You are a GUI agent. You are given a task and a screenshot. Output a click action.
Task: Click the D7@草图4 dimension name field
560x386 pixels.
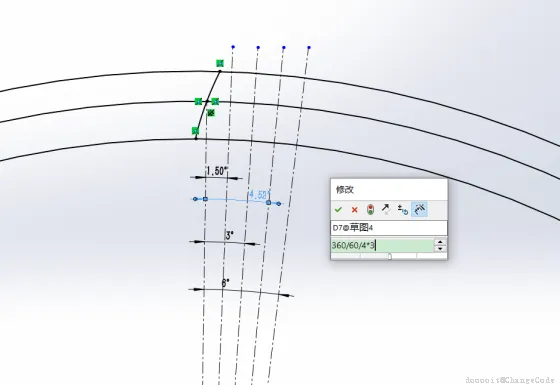(x=389, y=228)
